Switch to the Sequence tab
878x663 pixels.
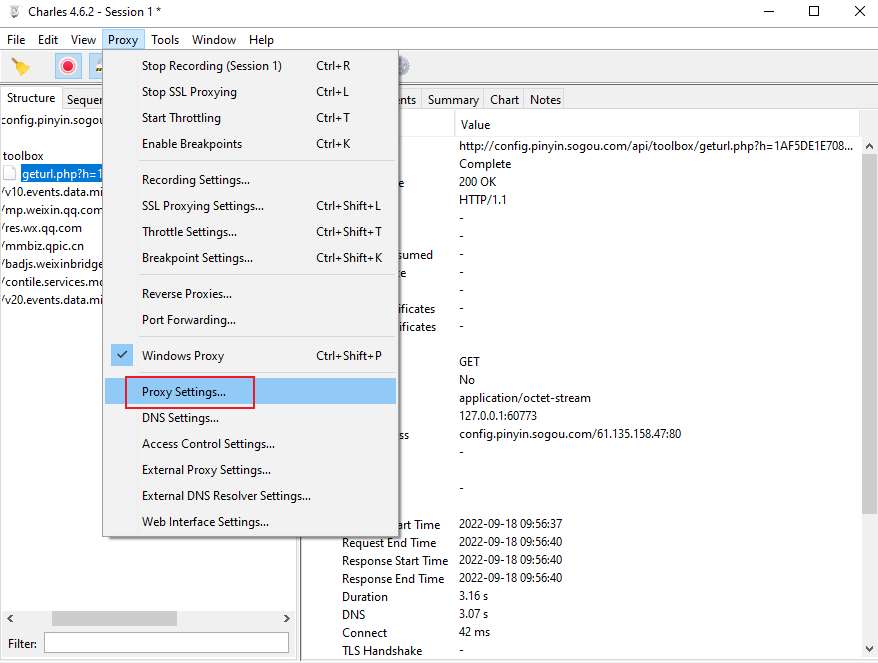click(x=84, y=100)
